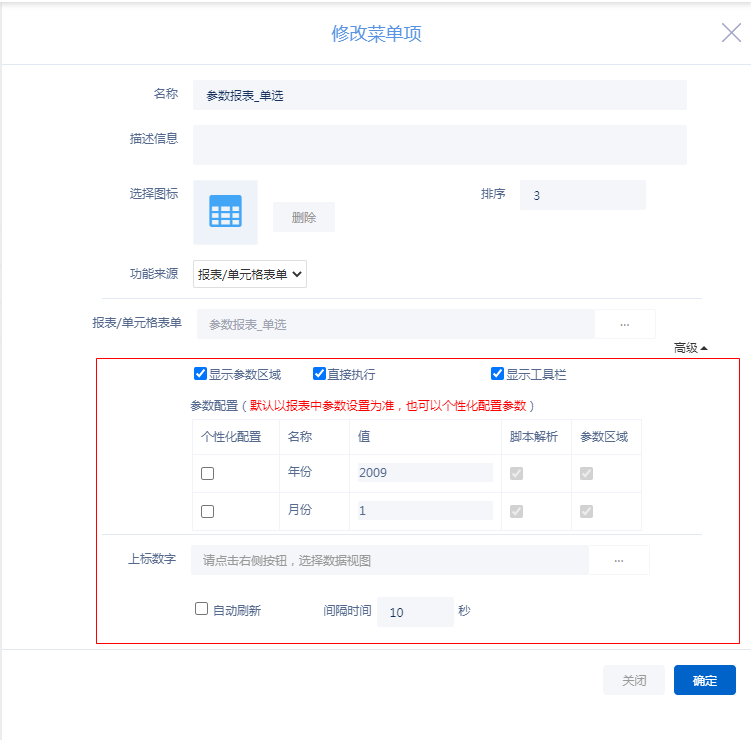Click into the 描述信息 field
Viewport: 751px width, 740px height.
click(439, 145)
